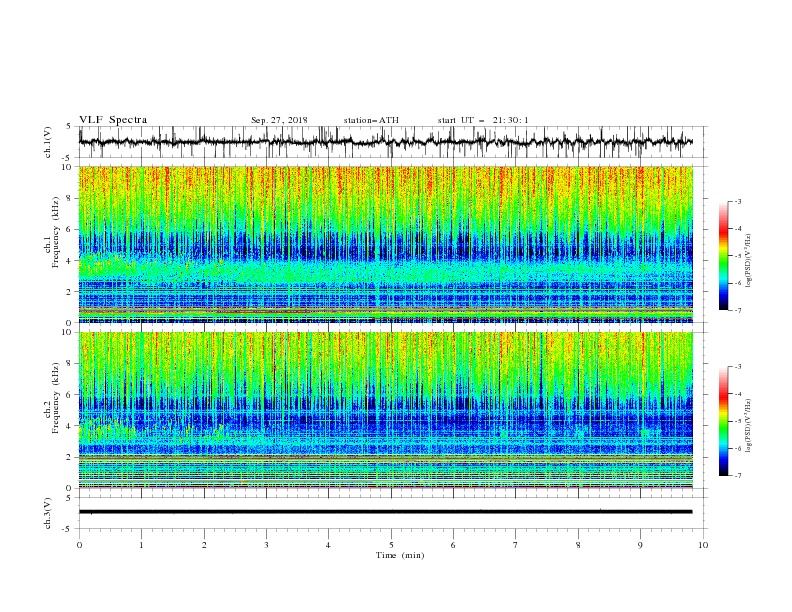Click time-axis tick label '5' under ch.3
792x612 pixels.
click(391, 545)
